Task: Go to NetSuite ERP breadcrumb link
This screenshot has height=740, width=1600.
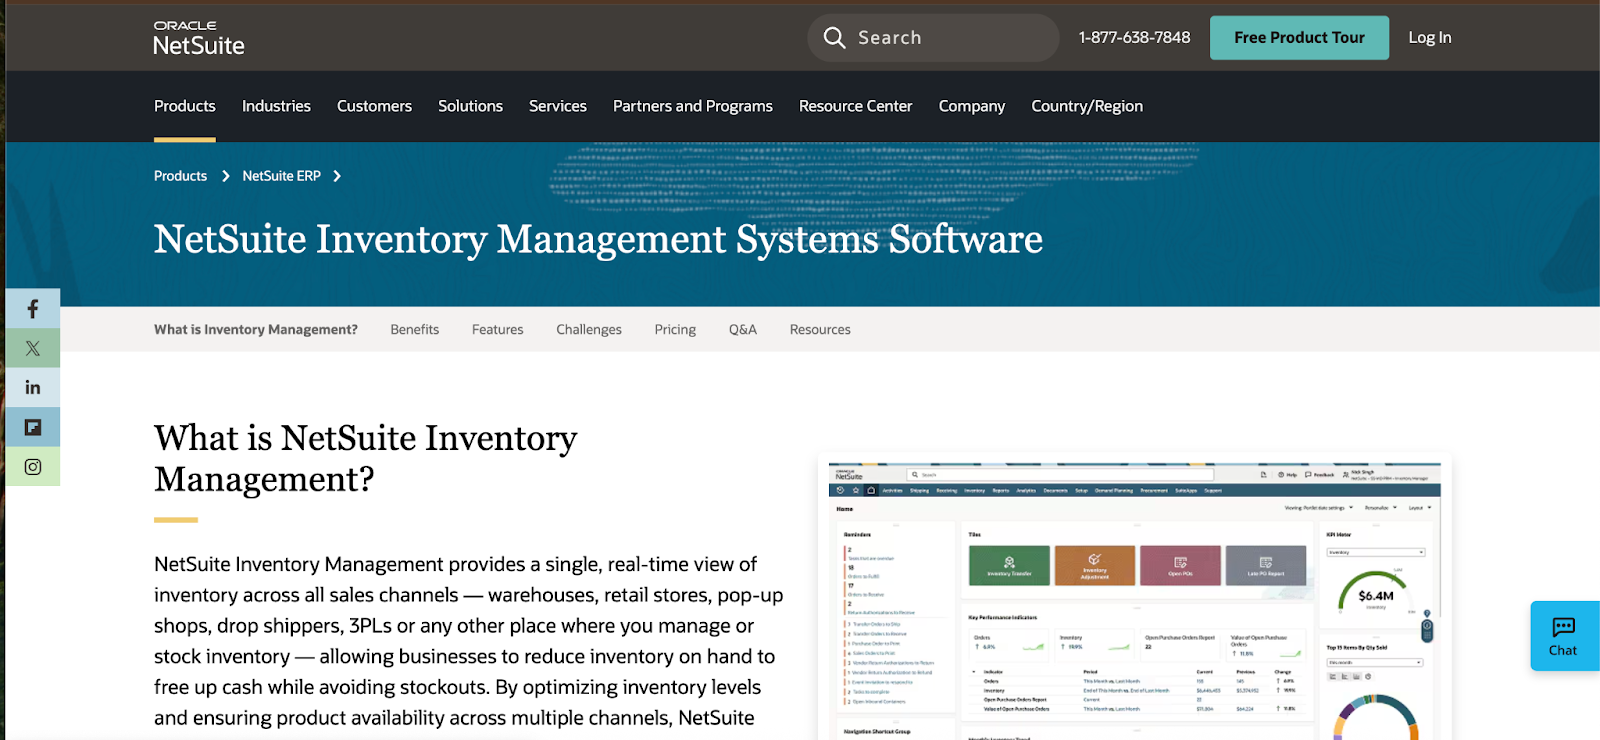Action: point(281,176)
